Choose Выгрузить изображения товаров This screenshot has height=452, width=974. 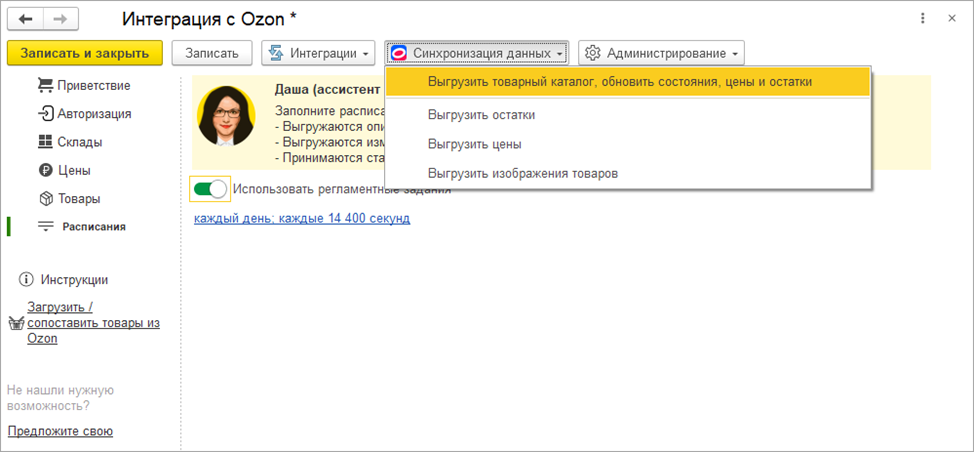pos(522,173)
